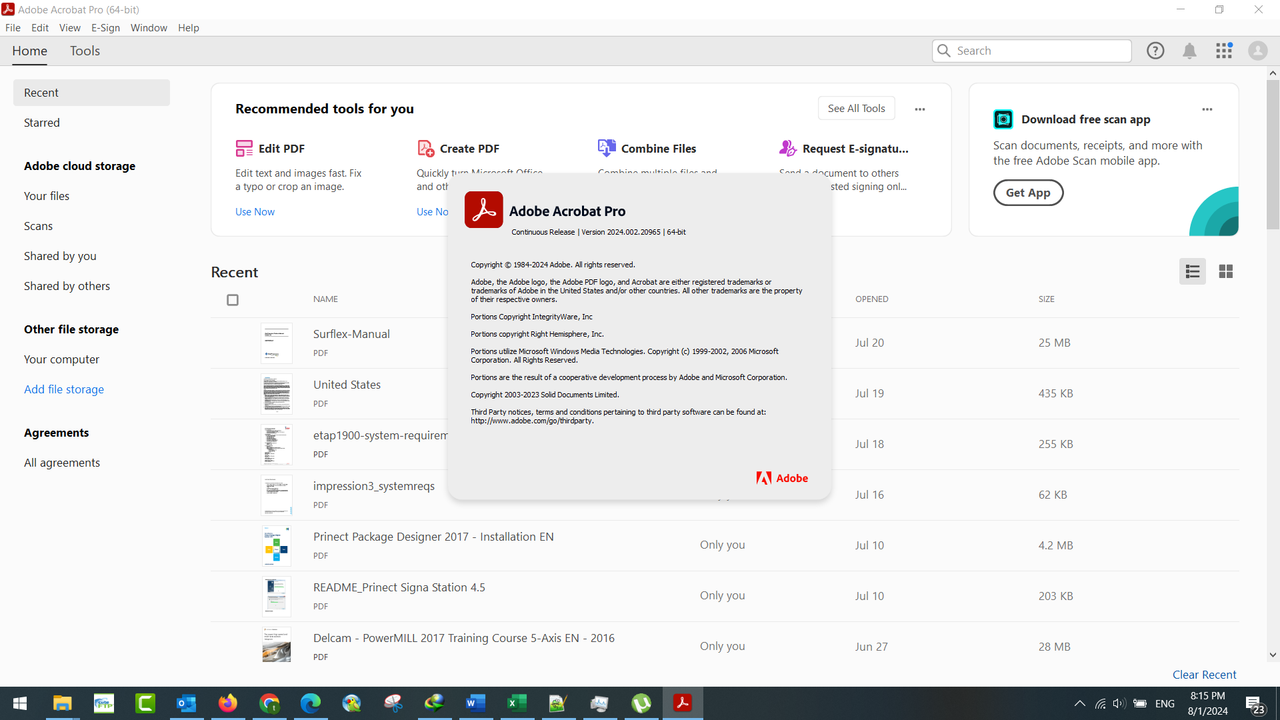Click the Combine Files tool icon

point(606,148)
